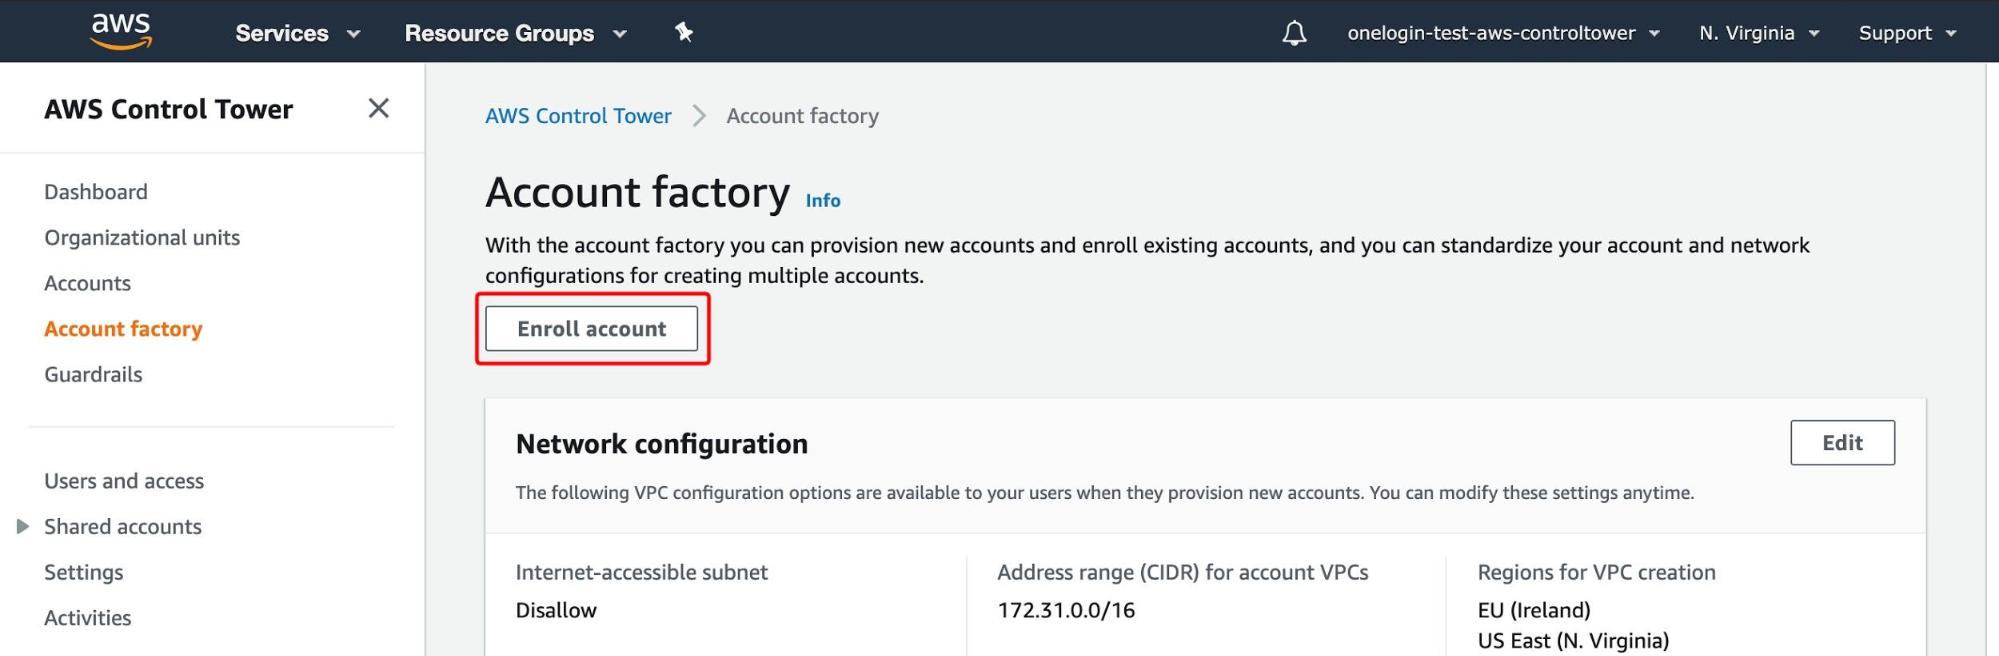Open Users and access settings
Screen dimensions: 1999x656
tap(123, 480)
